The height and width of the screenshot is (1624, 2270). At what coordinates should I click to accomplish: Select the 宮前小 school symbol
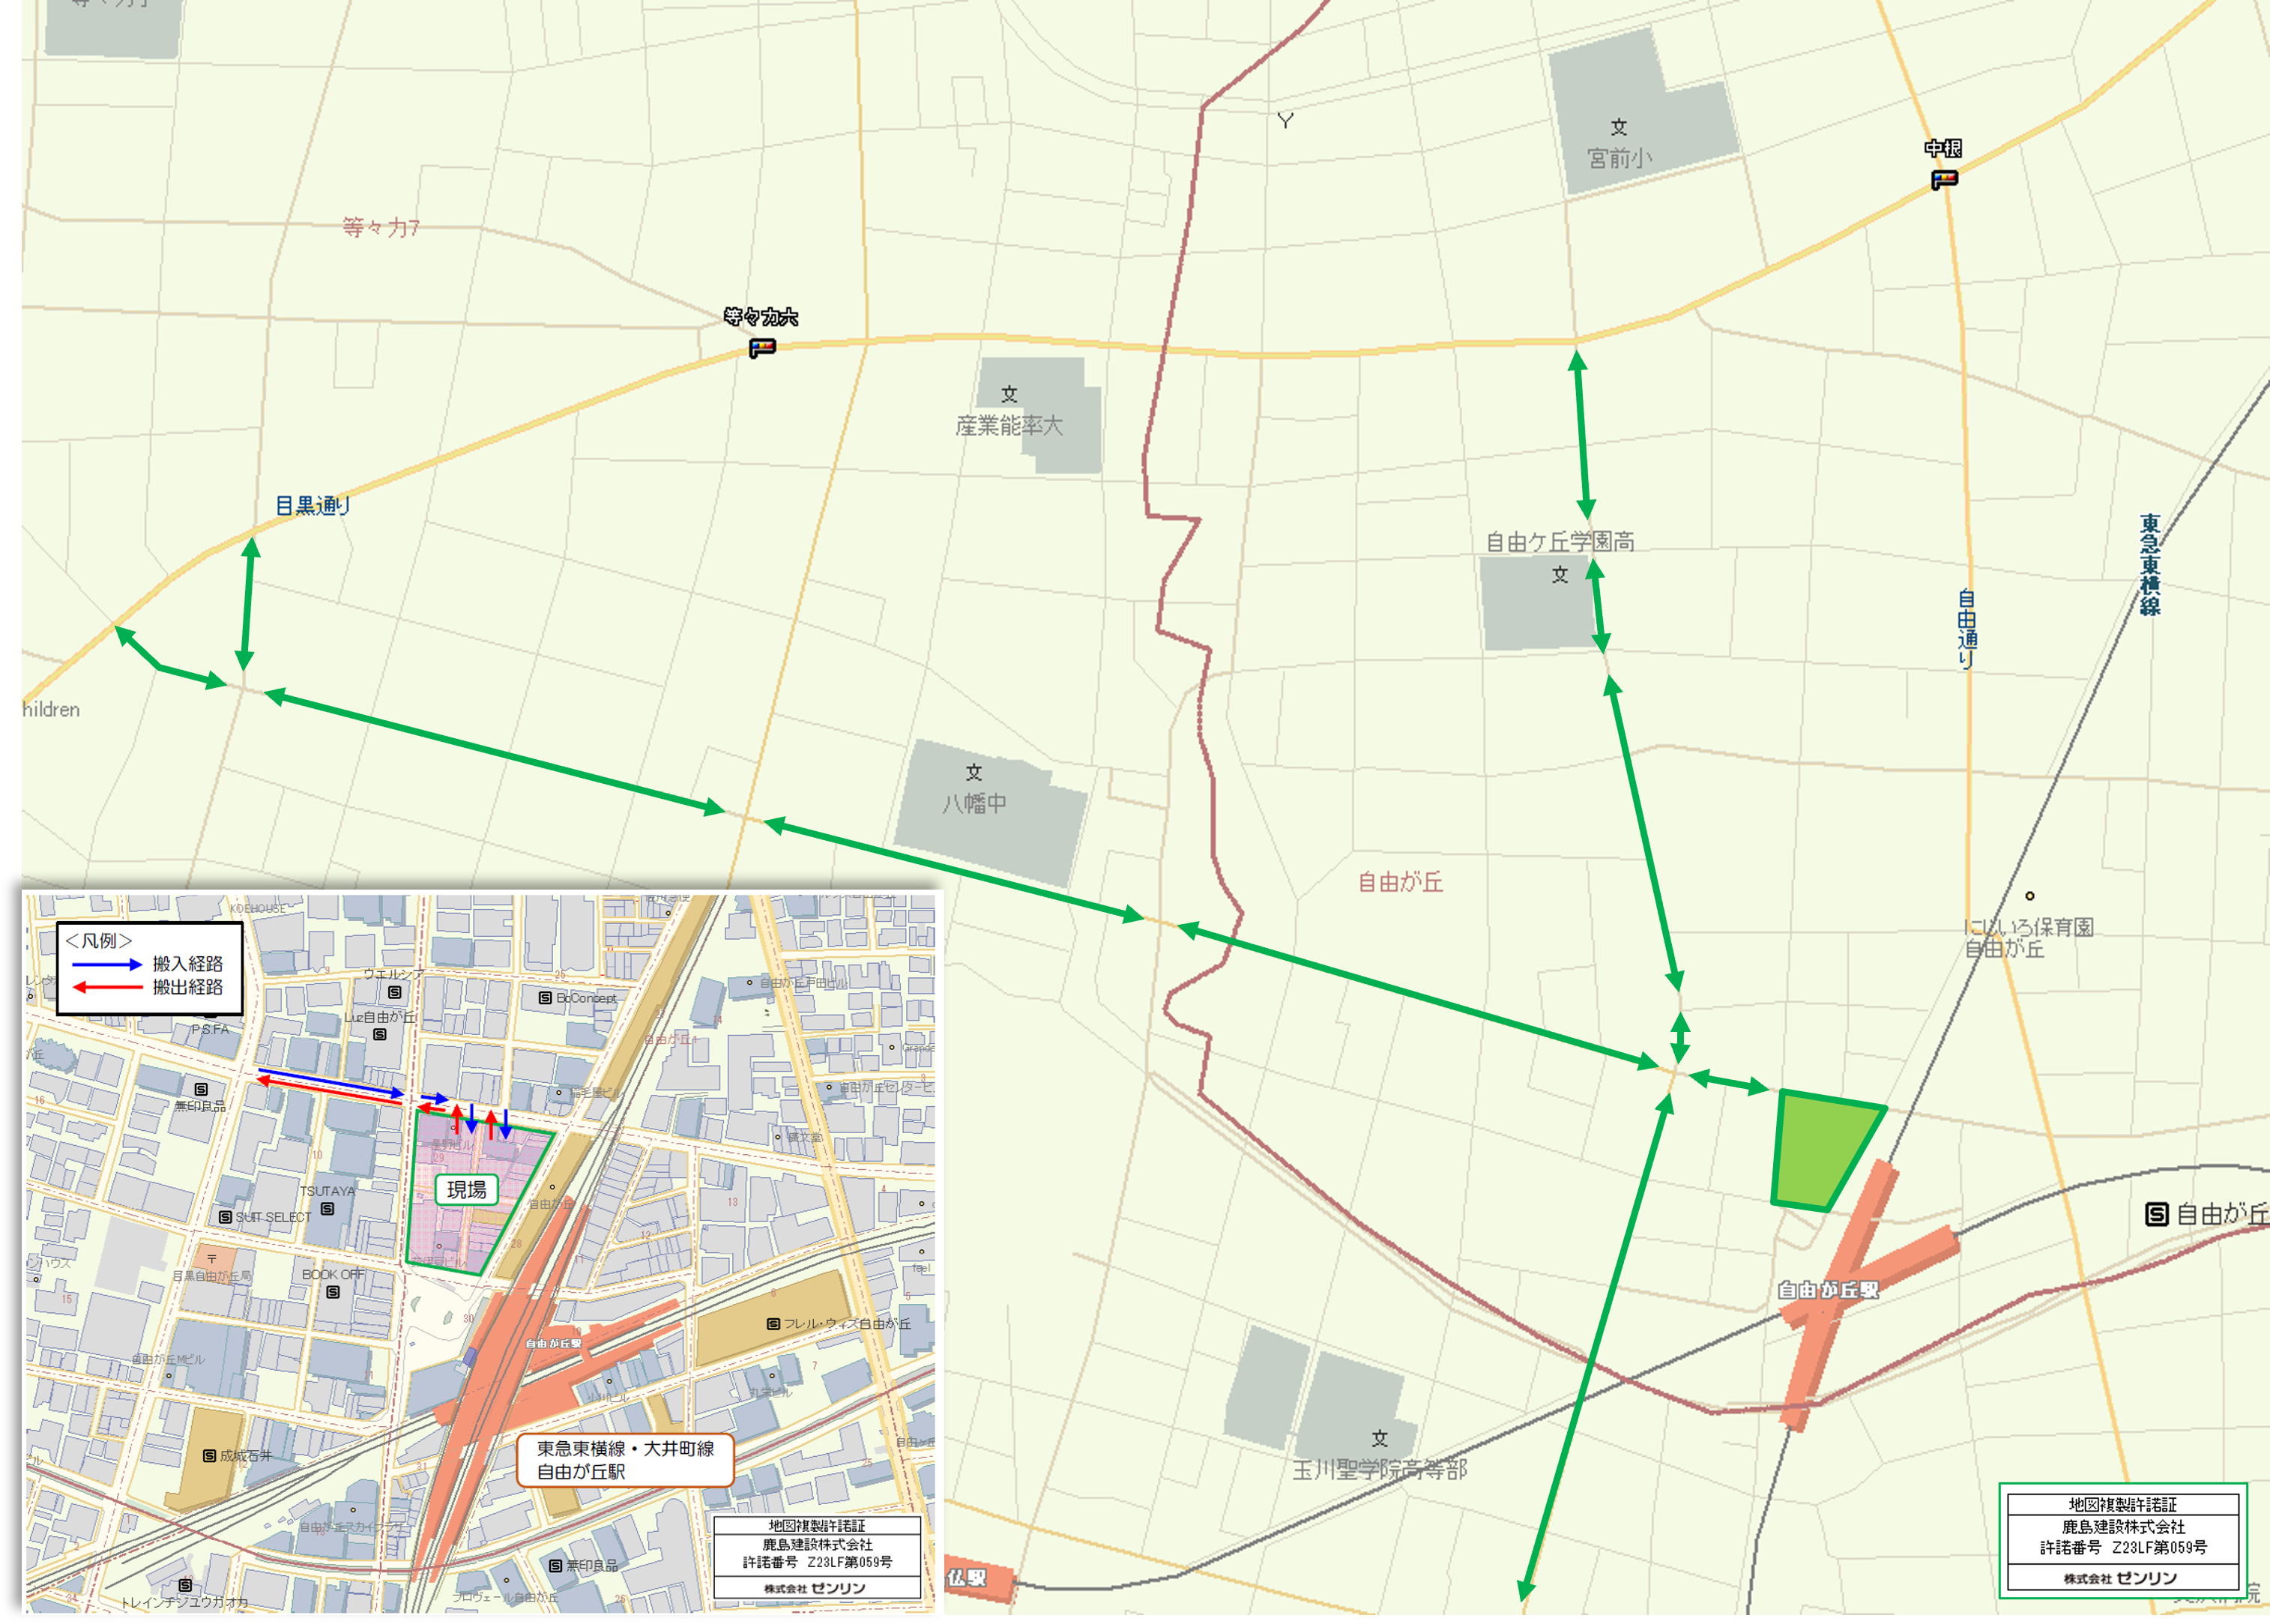point(1619,128)
